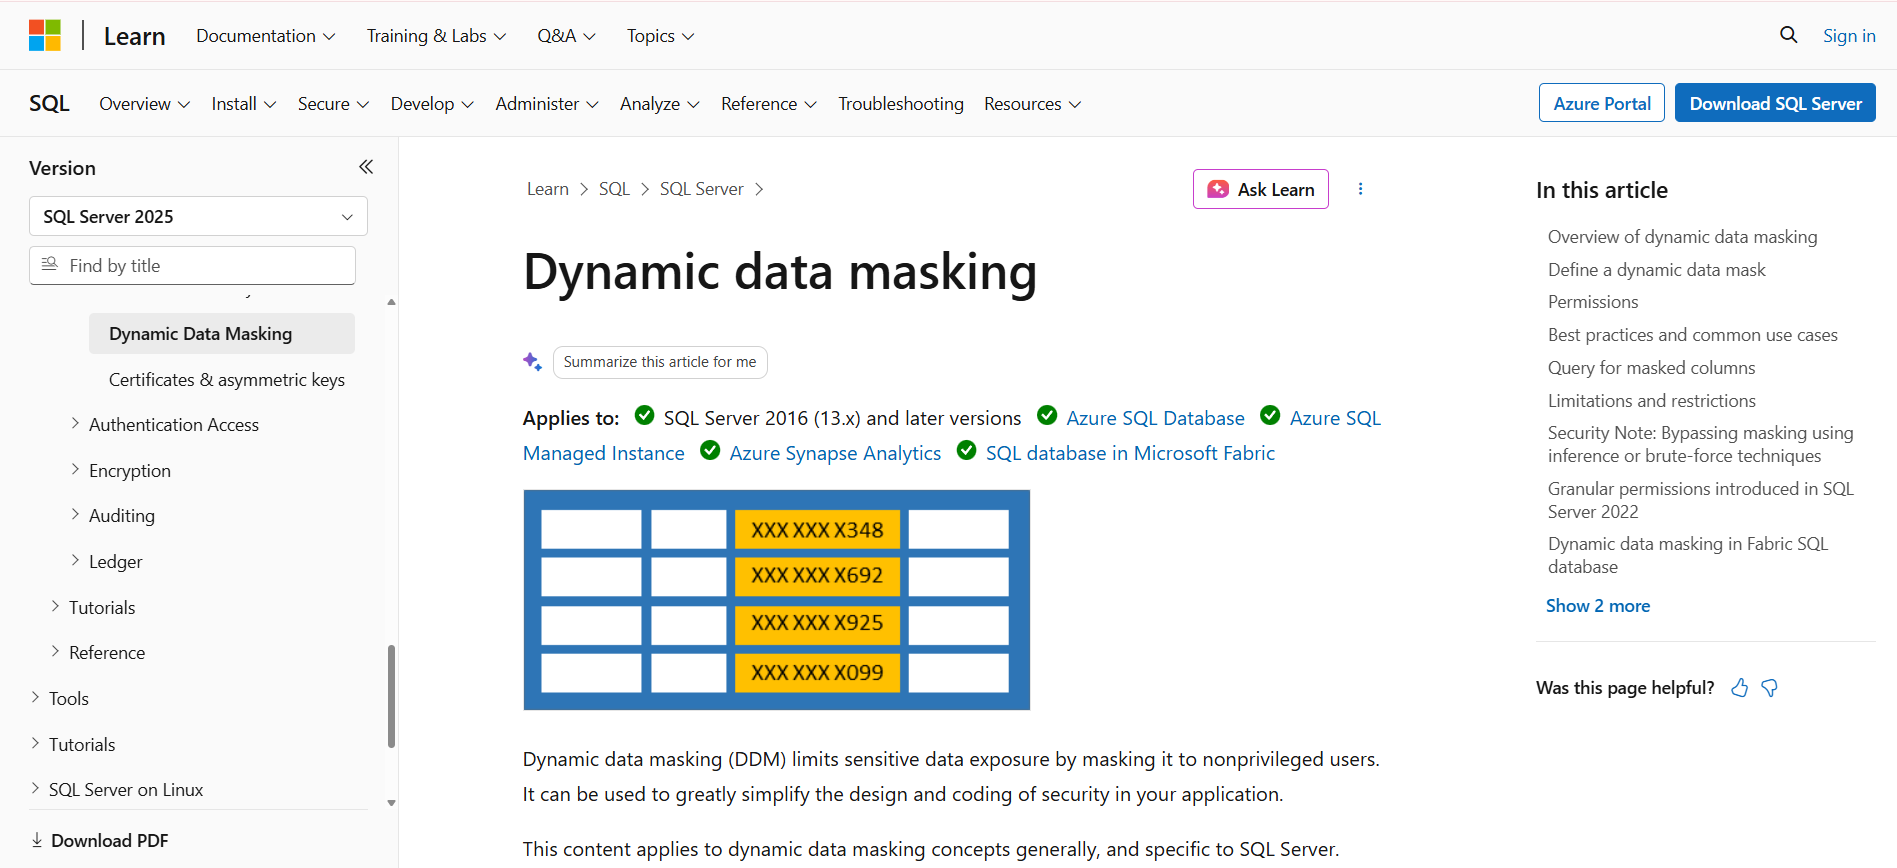The image size is (1897, 868).
Task: Expand the SQL Server on Linux node
Action: 35,788
